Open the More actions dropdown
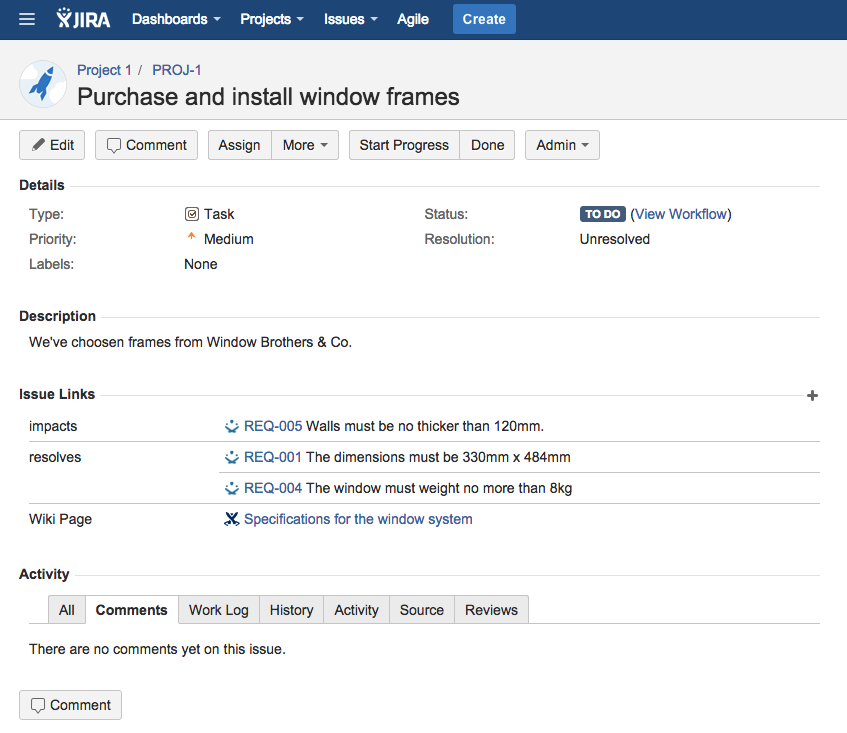 coord(305,145)
